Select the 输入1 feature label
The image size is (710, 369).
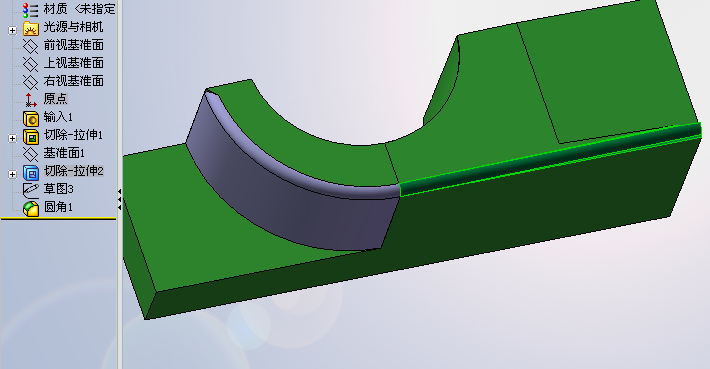pyautogui.click(x=58, y=117)
